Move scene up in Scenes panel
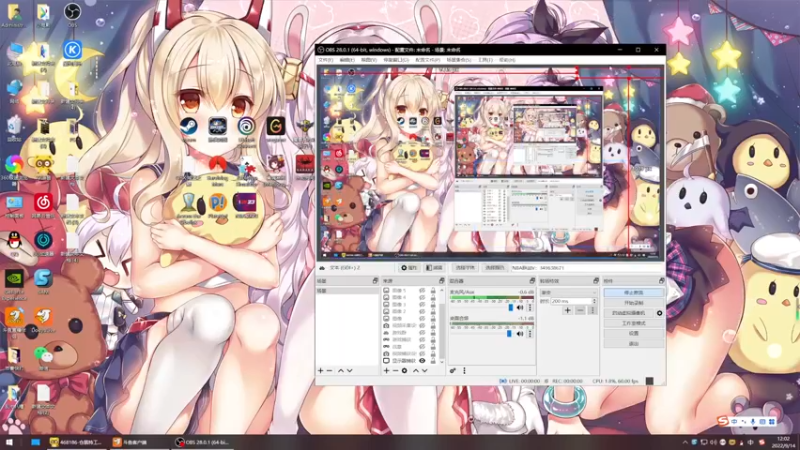This screenshot has height=450, width=800. click(x=341, y=370)
